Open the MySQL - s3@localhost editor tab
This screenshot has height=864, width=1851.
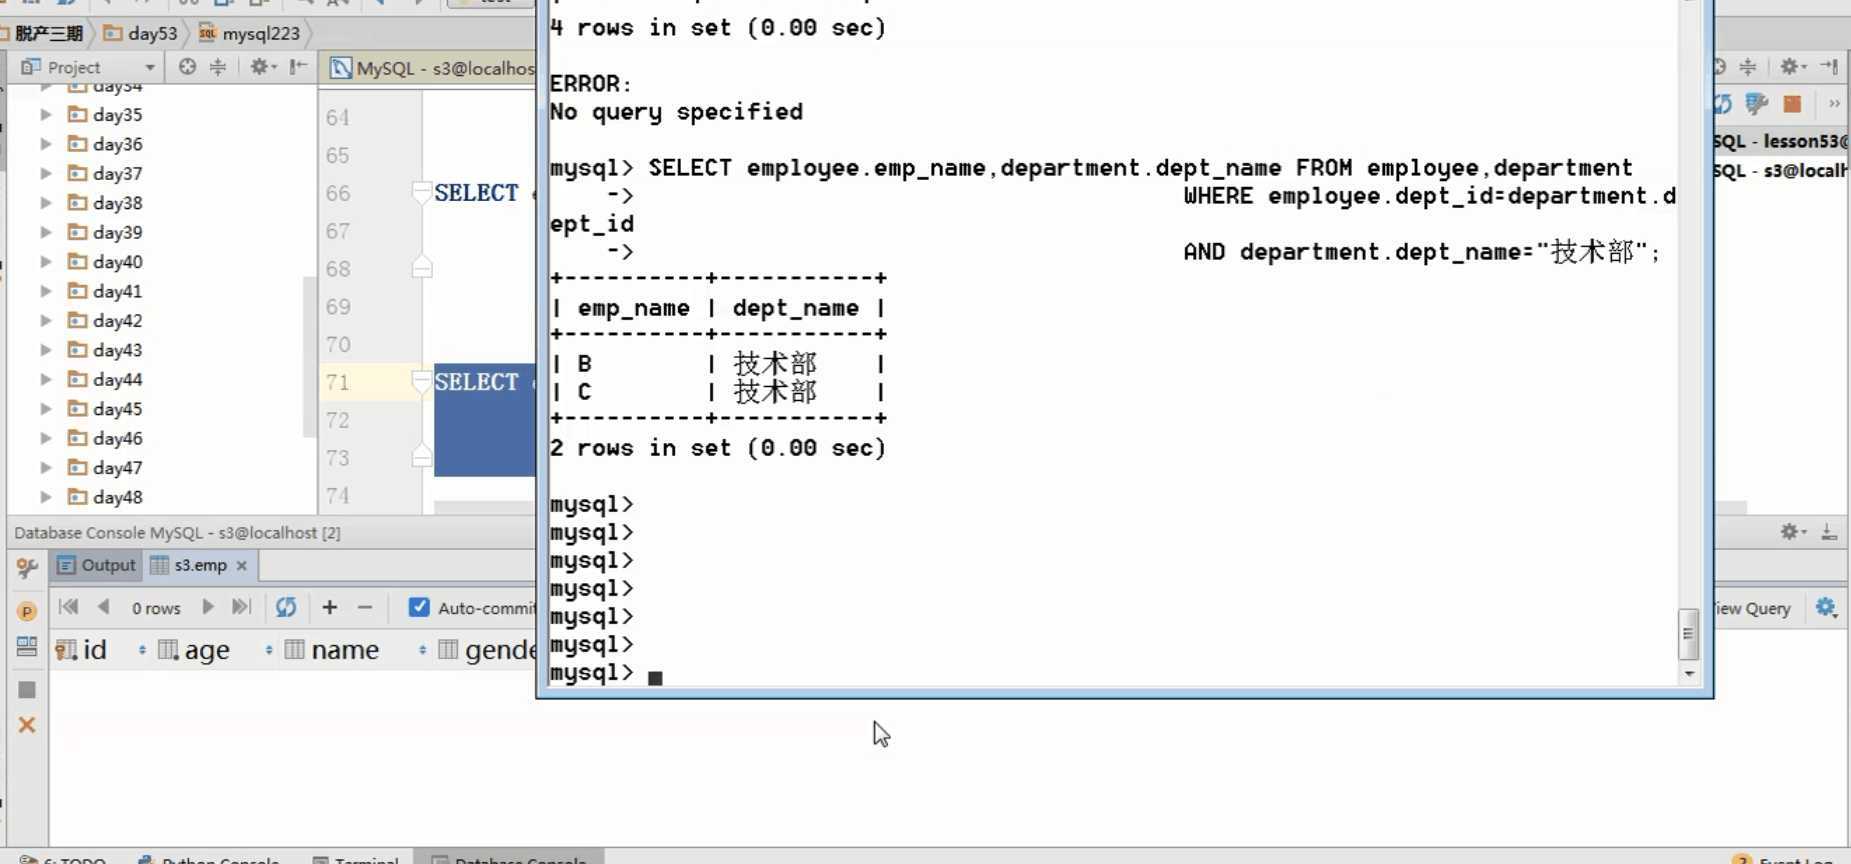[x=432, y=68]
